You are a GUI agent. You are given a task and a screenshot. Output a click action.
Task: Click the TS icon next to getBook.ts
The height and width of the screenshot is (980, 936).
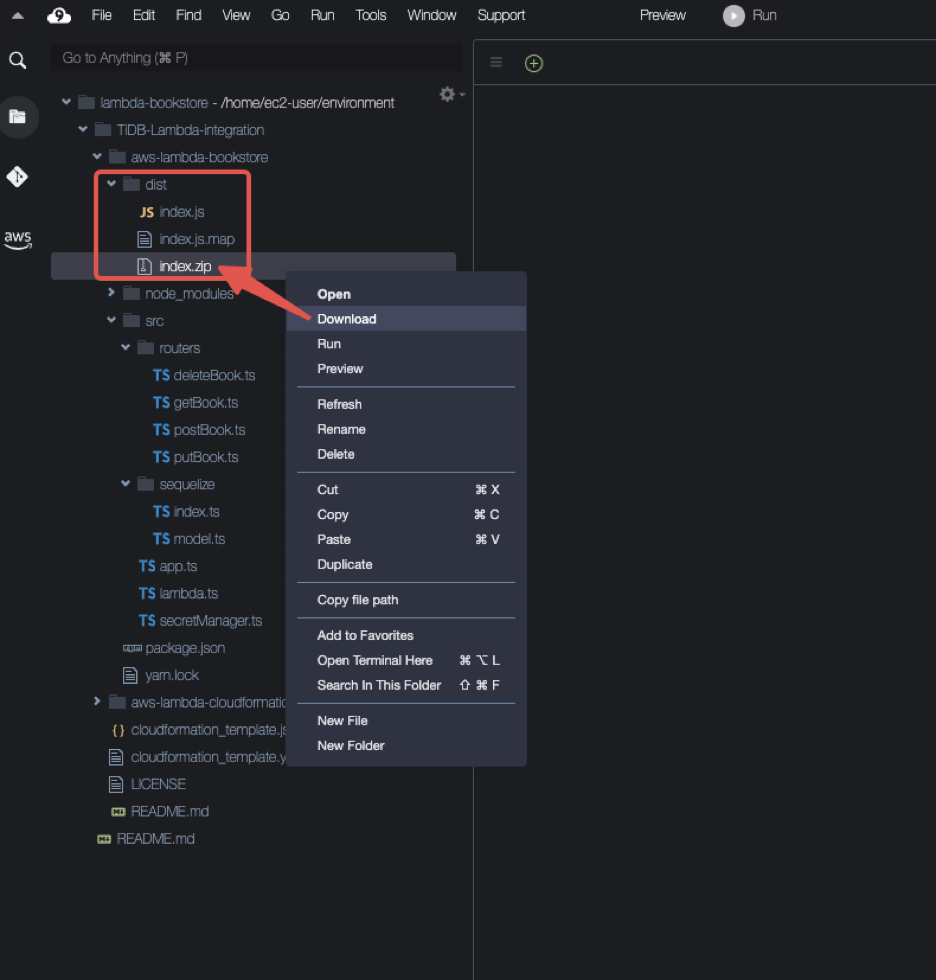pyautogui.click(x=161, y=402)
